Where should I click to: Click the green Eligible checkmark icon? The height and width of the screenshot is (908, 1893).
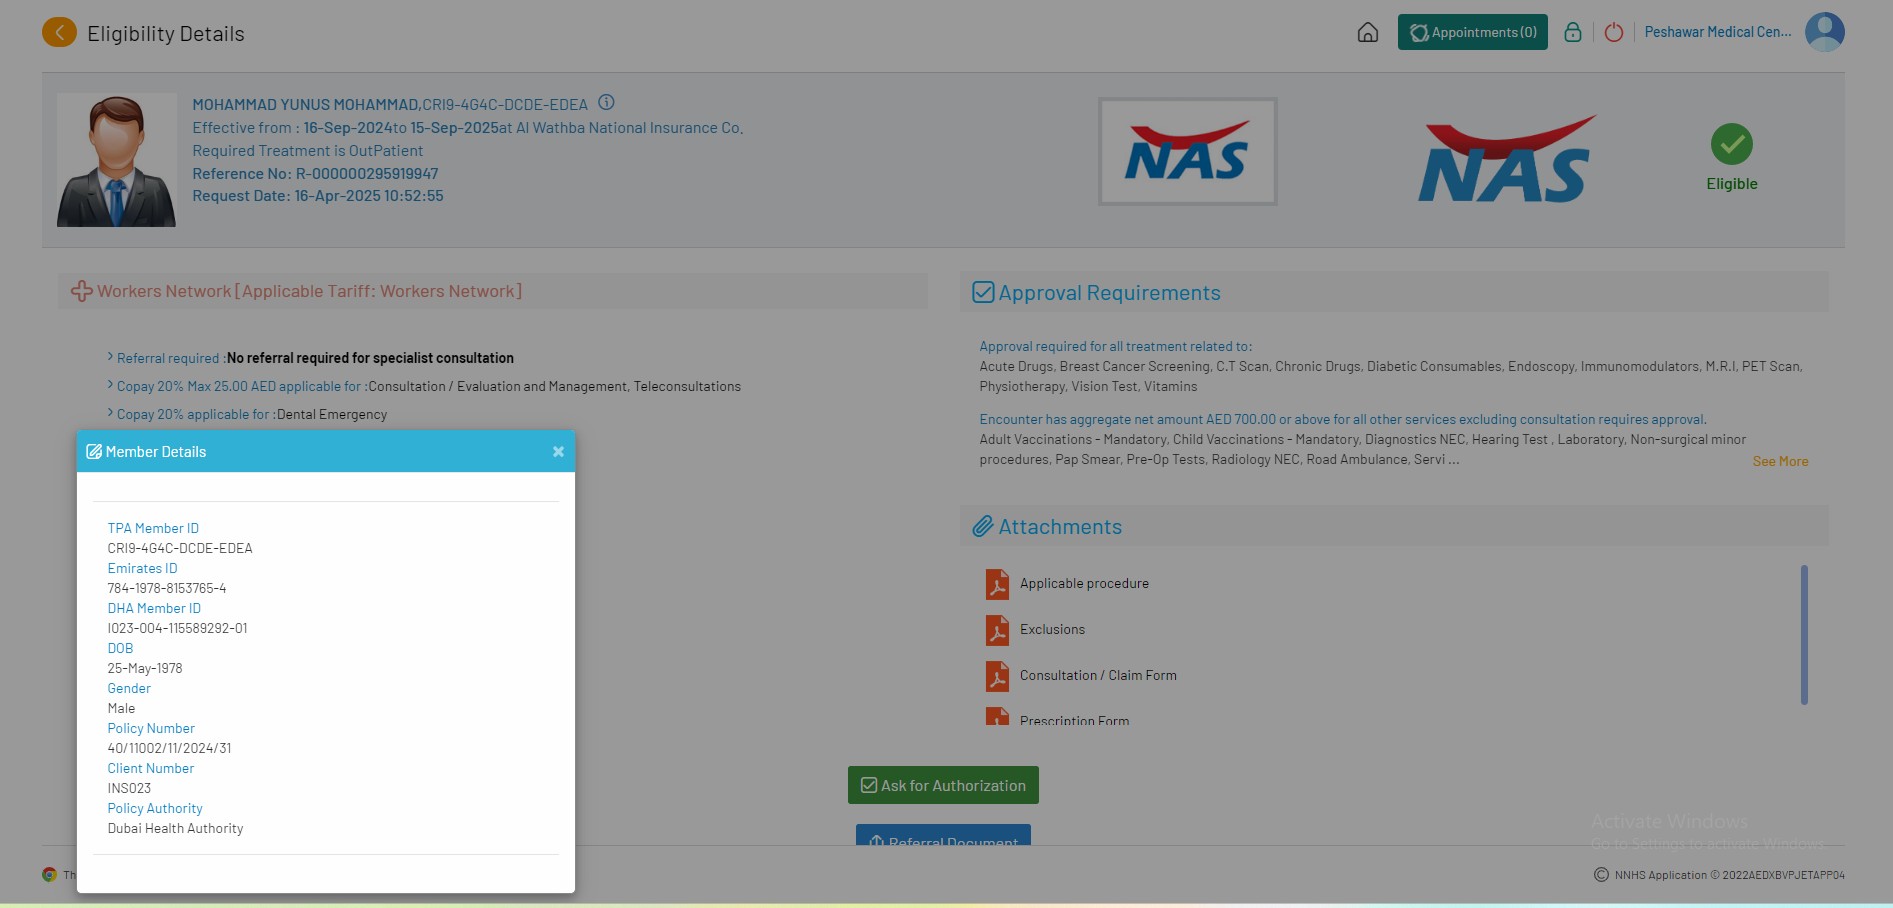pos(1732,144)
